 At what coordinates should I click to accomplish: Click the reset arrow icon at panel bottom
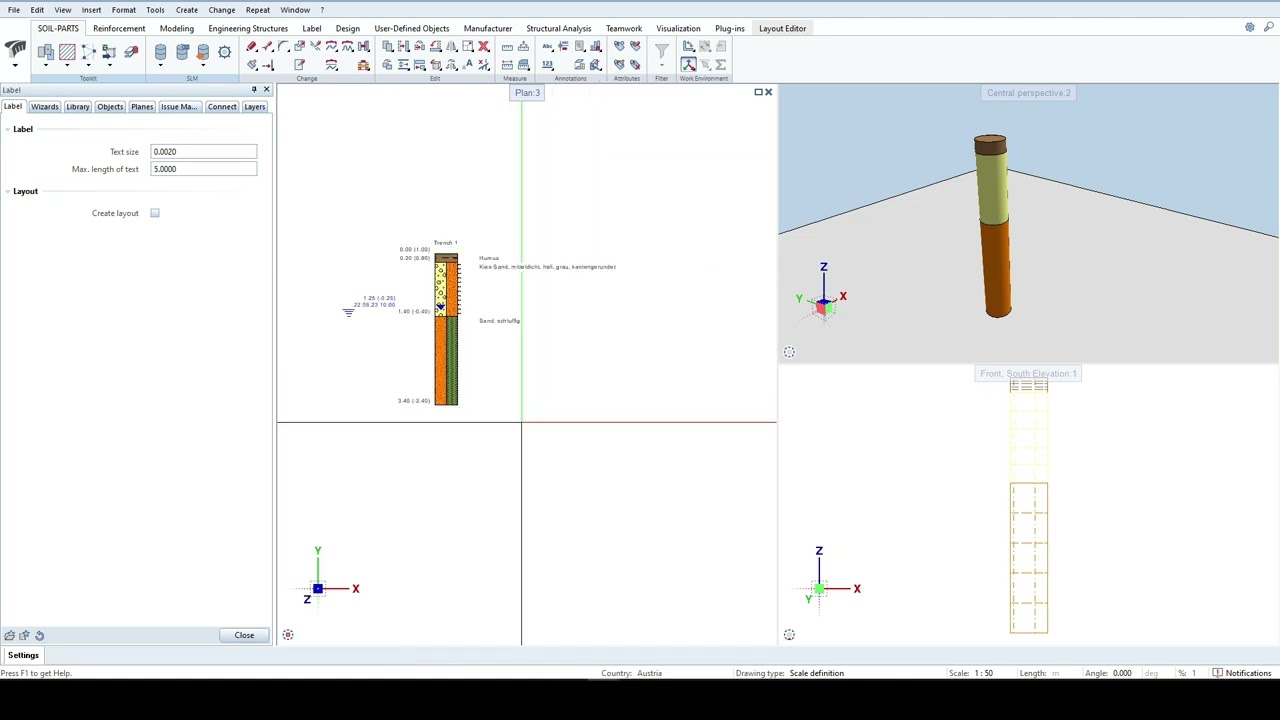click(x=39, y=635)
